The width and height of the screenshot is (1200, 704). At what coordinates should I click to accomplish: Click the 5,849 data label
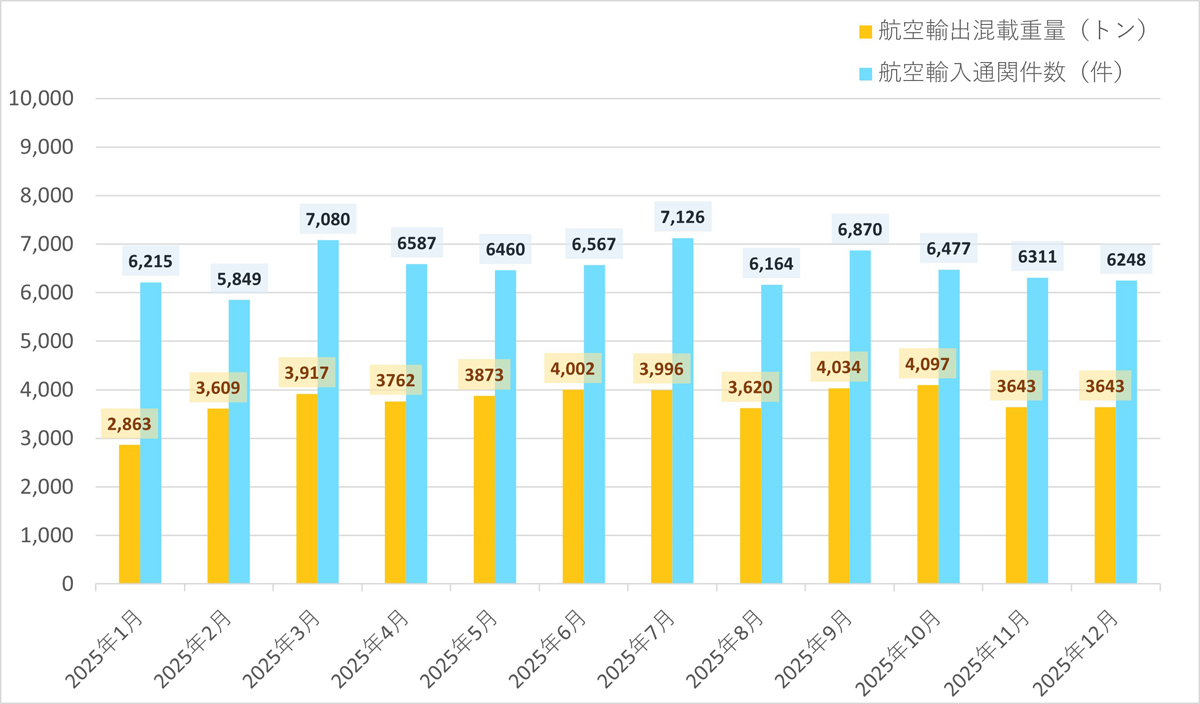pos(239,277)
